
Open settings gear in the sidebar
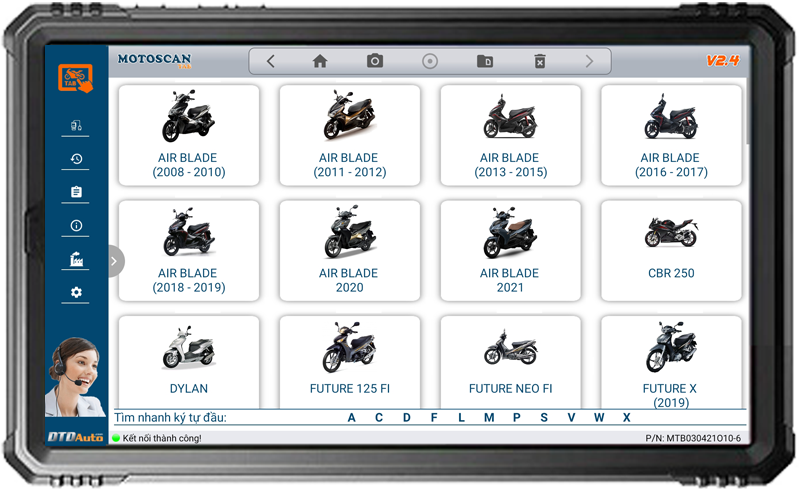(x=76, y=293)
